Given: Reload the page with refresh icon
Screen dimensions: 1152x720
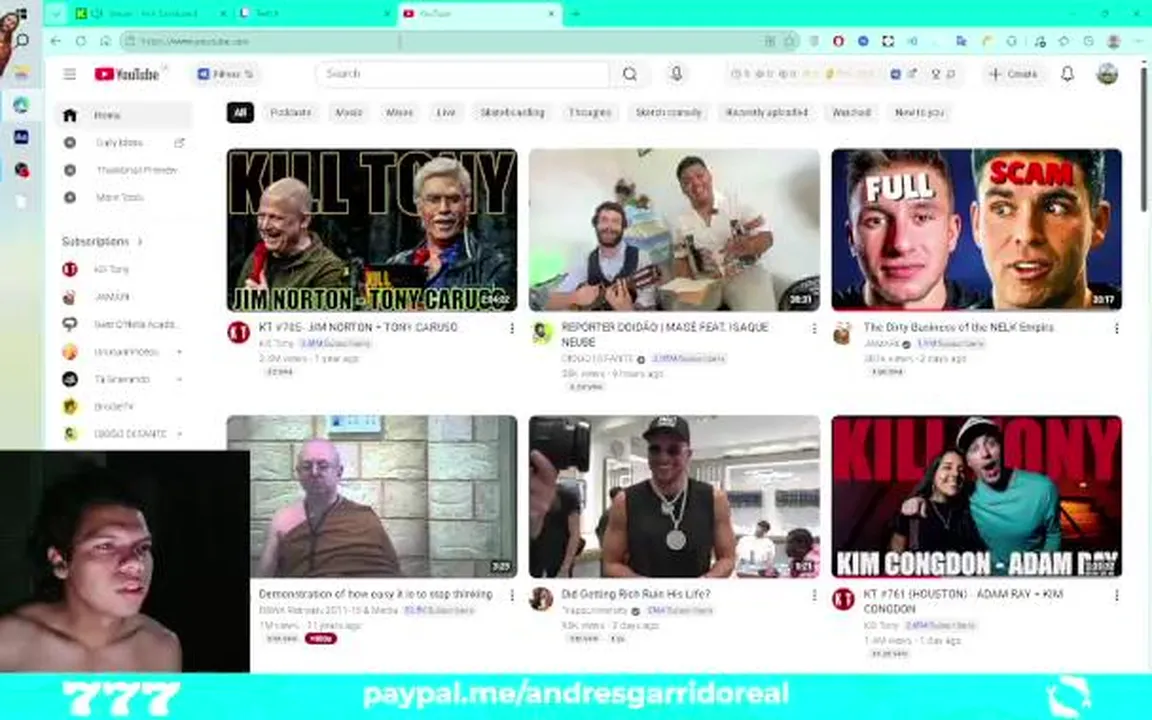Looking at the screenshot, I should (81, 41).
